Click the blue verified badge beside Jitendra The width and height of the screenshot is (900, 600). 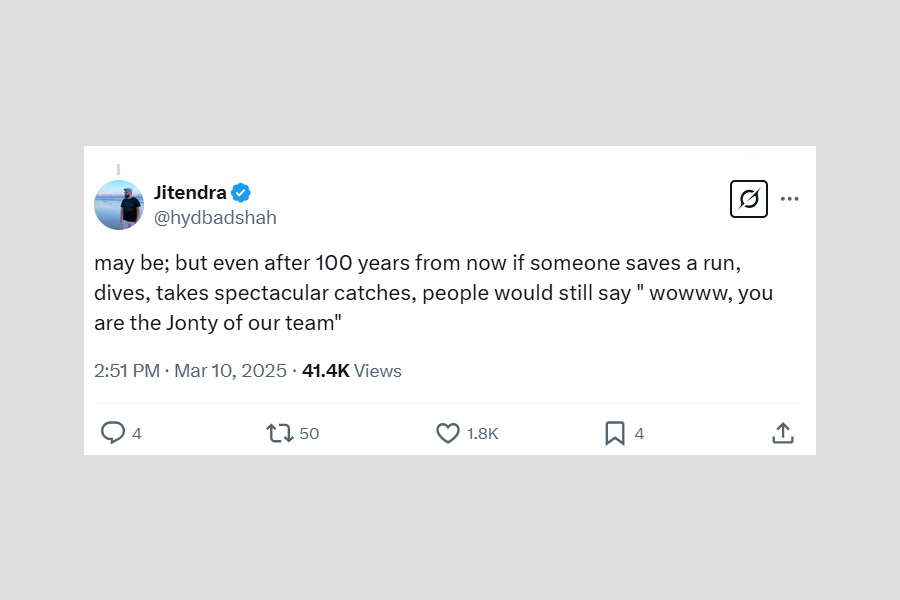click(241, 193)
